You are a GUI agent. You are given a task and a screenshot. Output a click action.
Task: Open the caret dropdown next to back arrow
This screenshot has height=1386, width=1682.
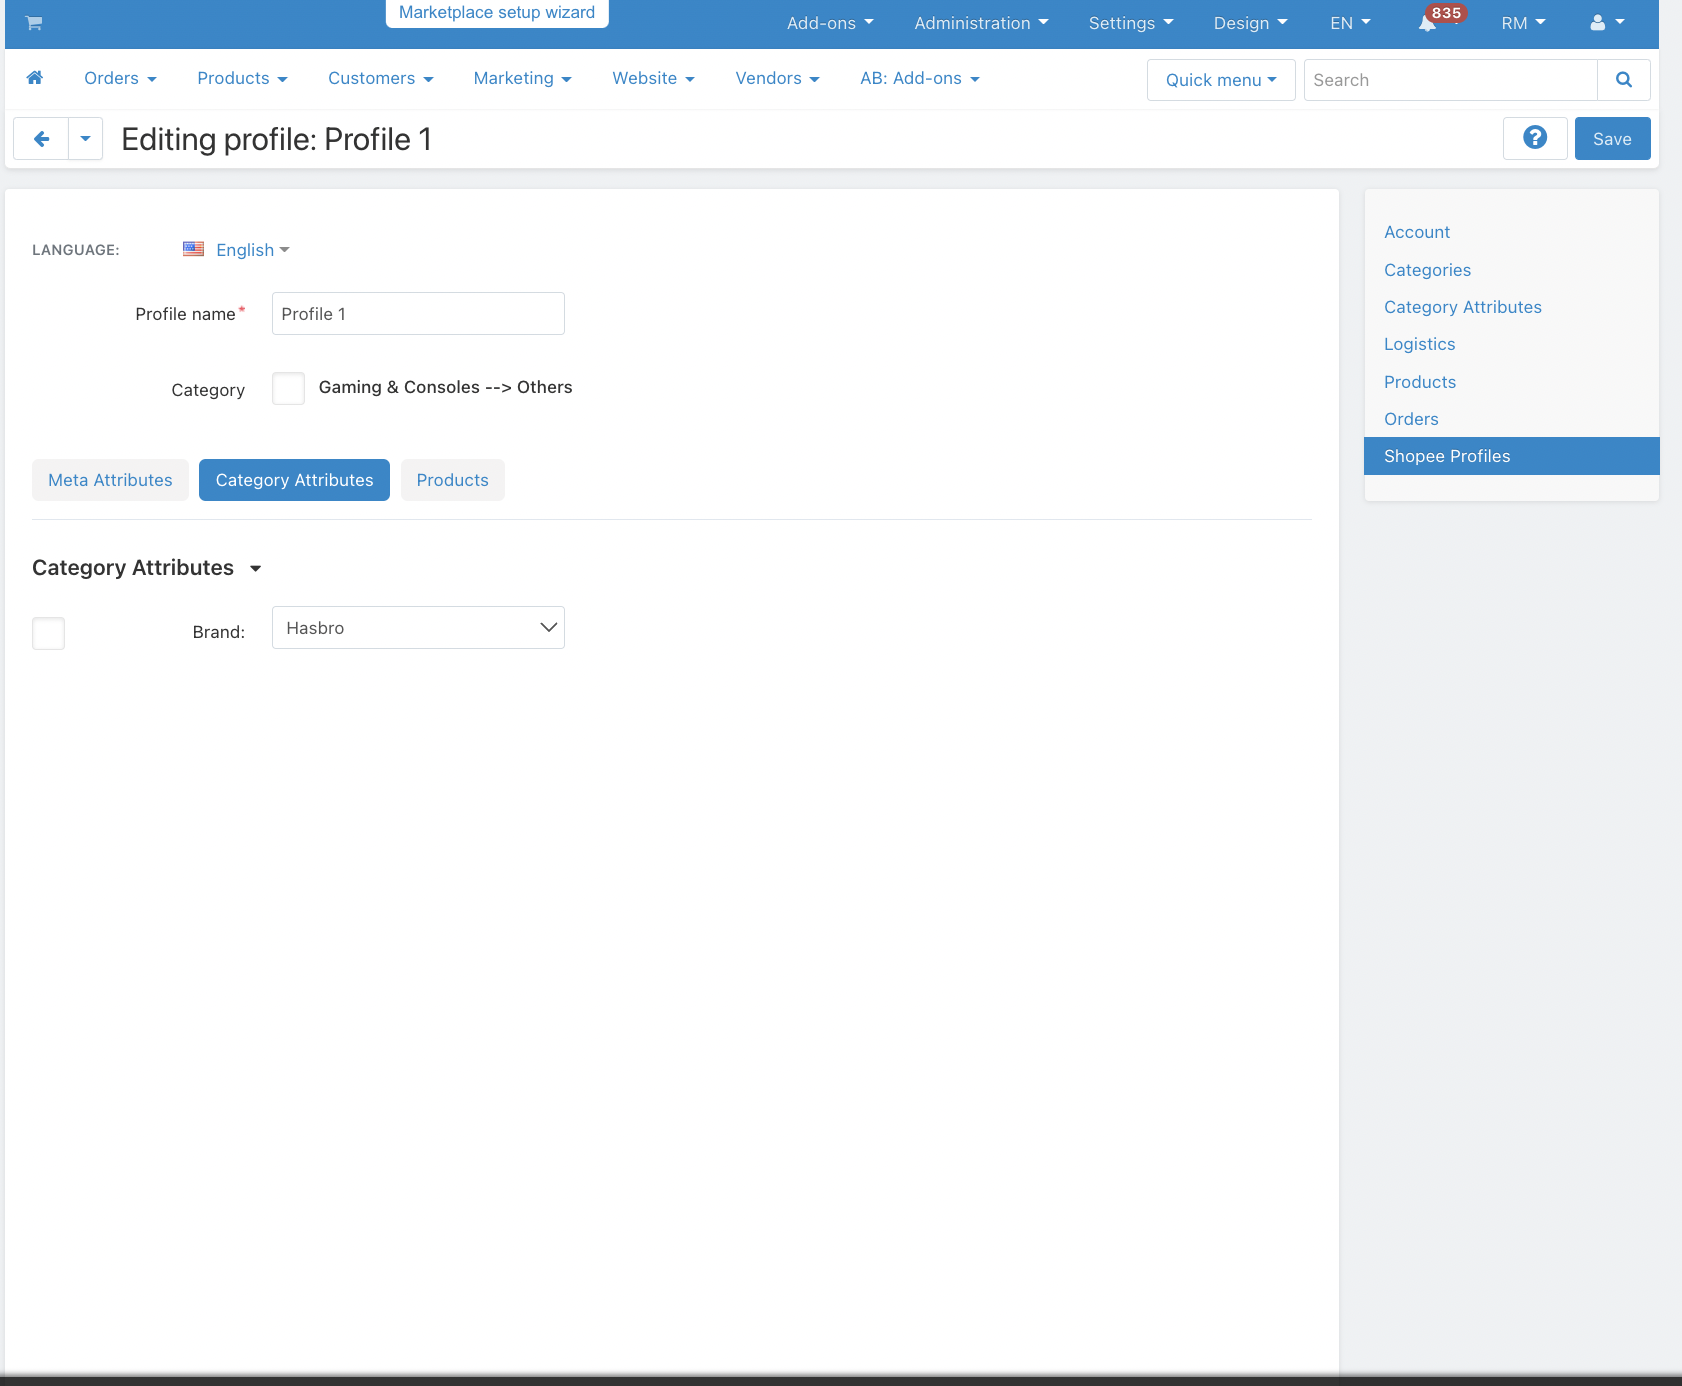[86, 139]
